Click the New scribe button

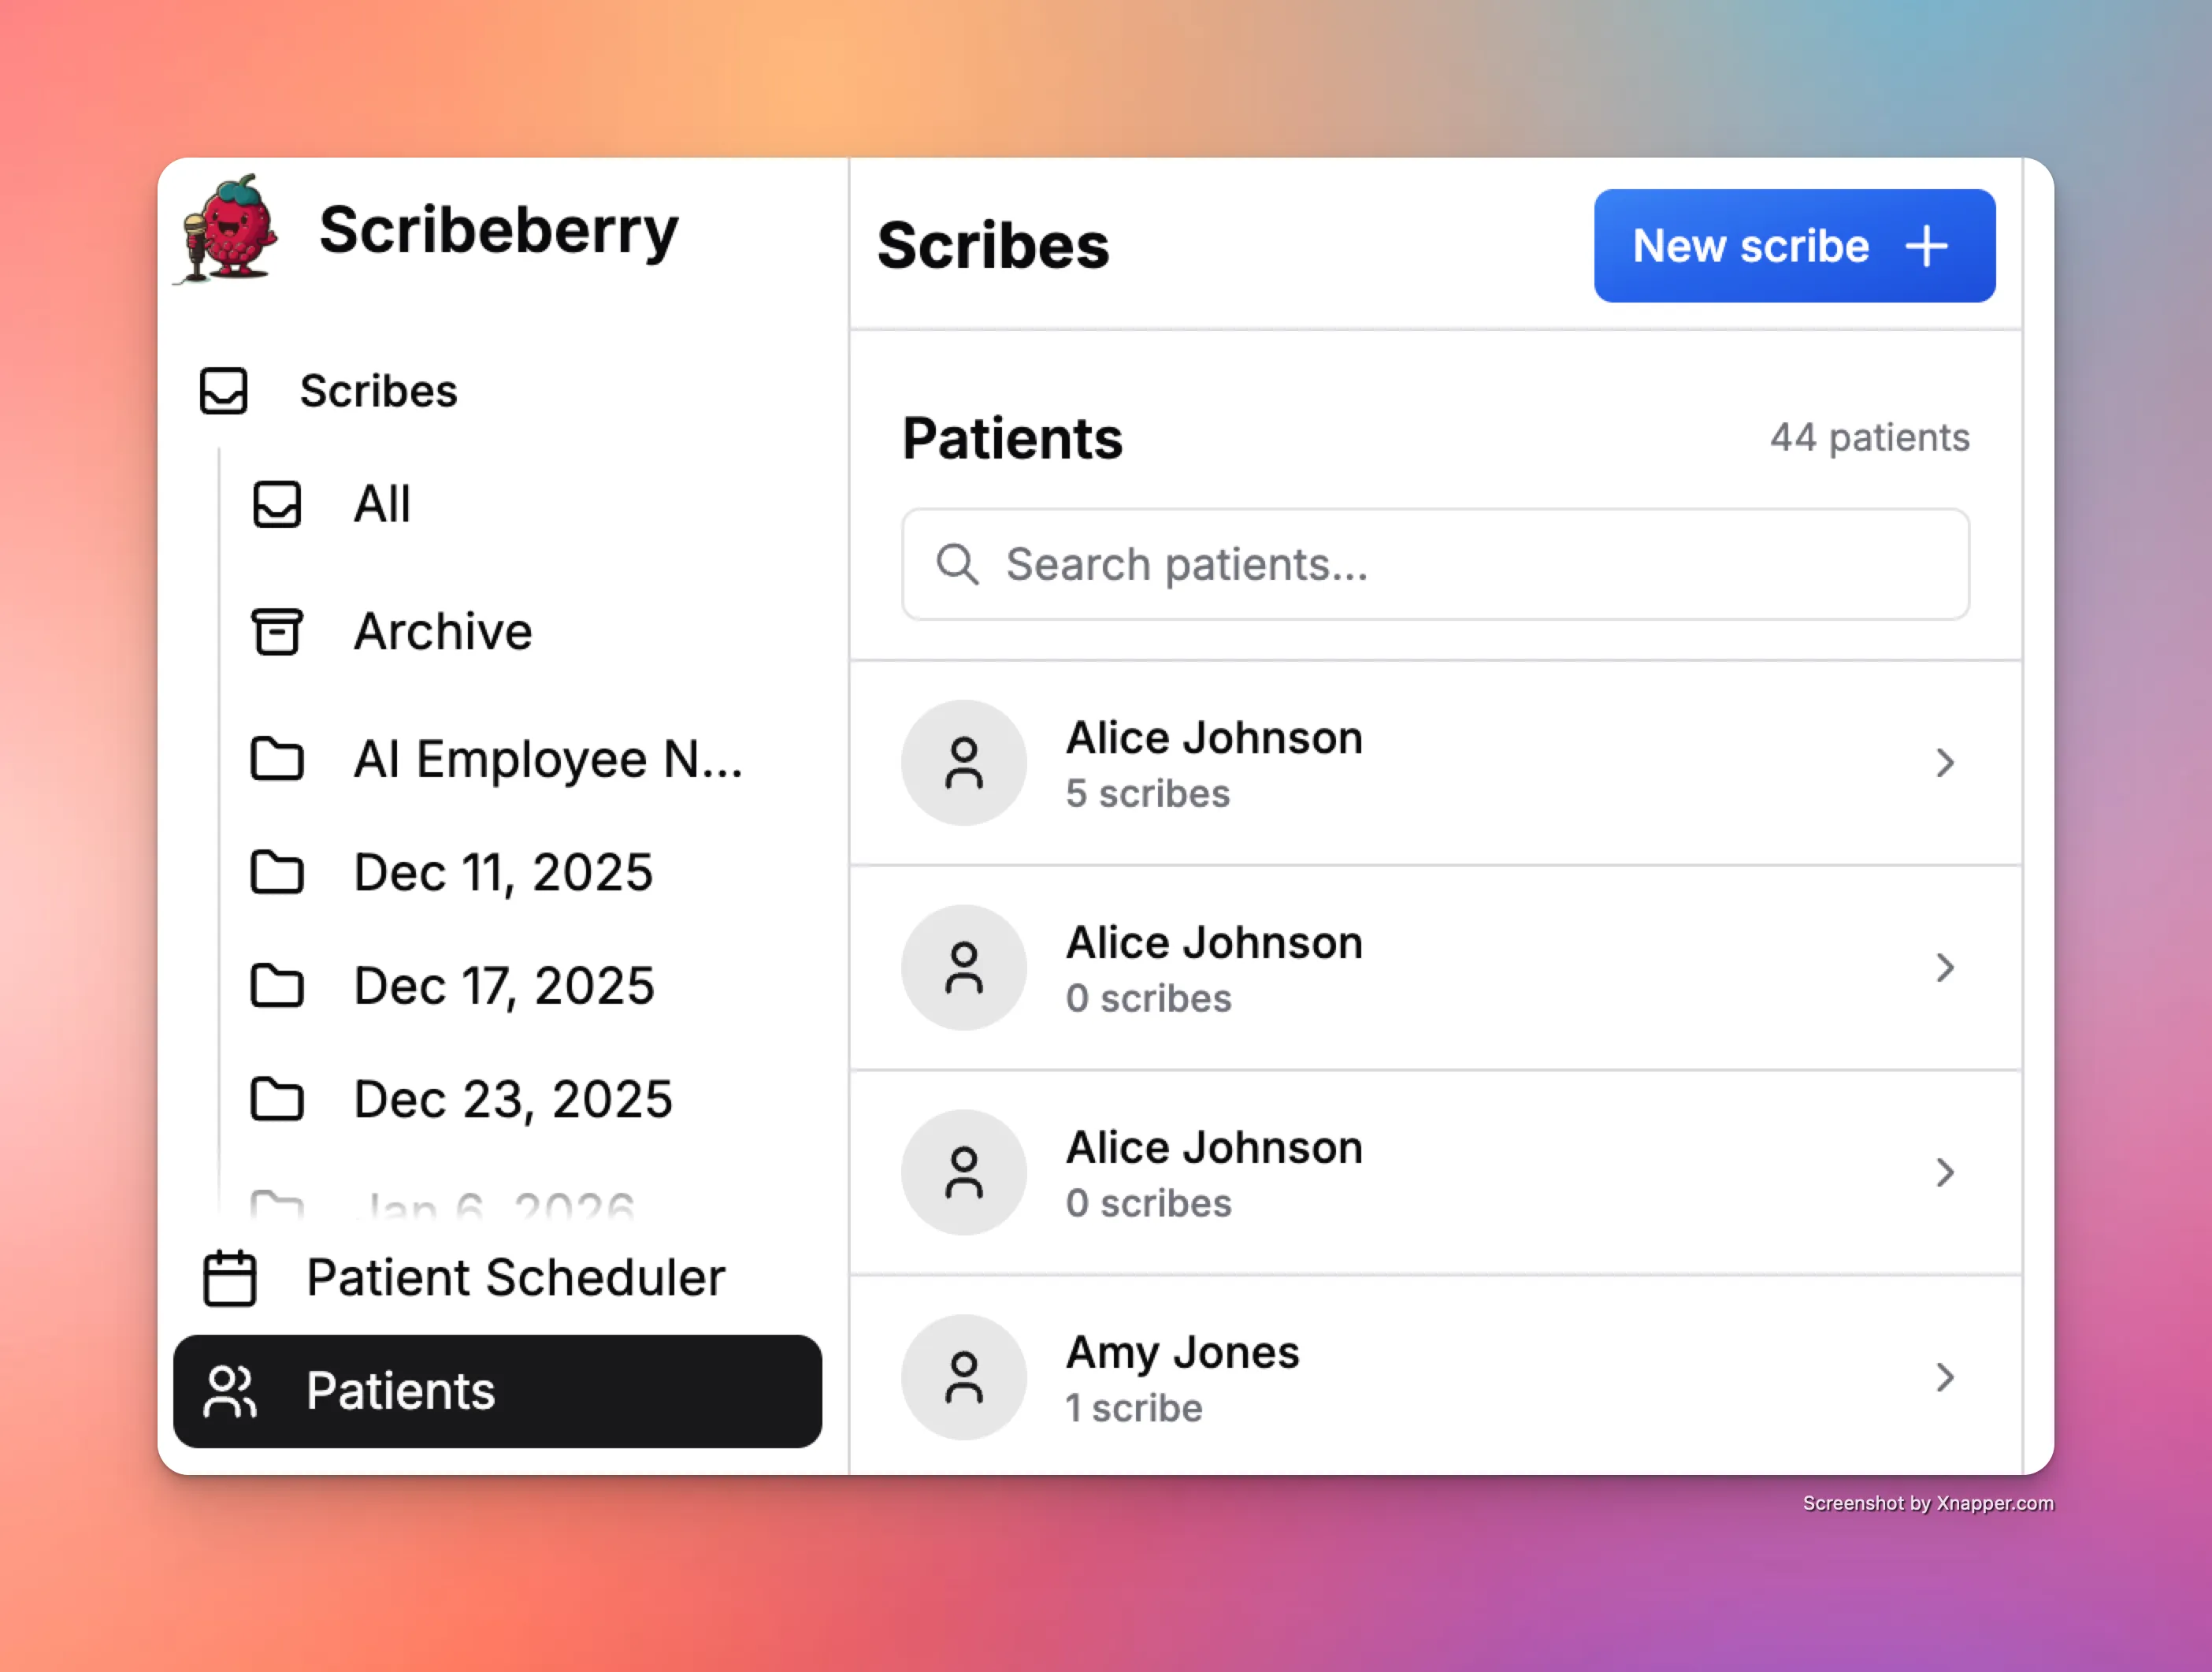(x=1793, y=246)
